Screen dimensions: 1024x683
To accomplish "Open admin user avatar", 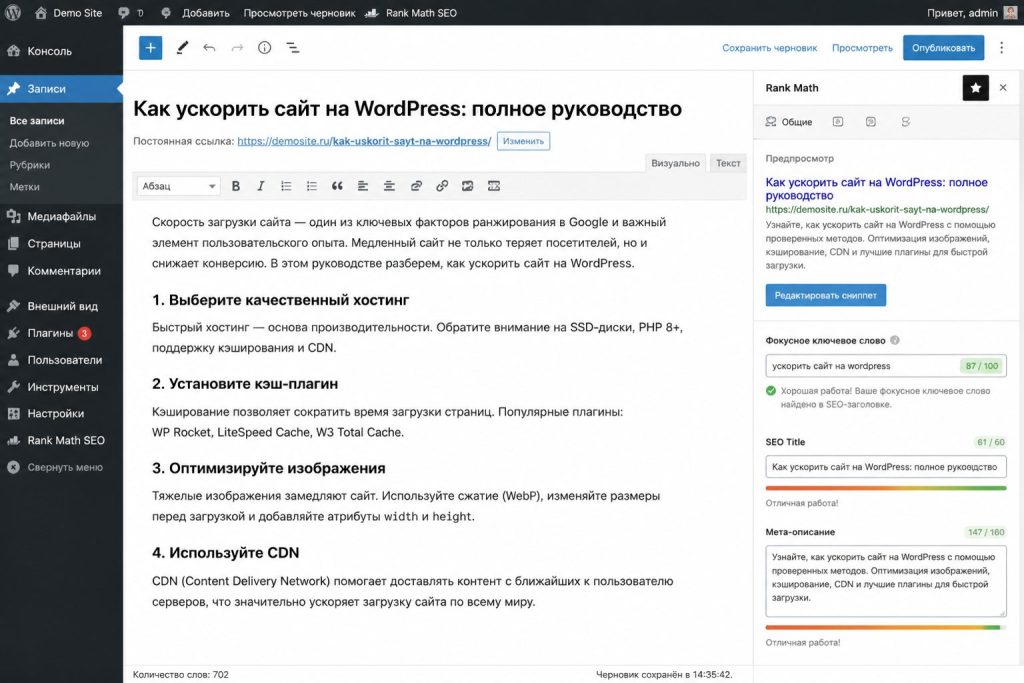I will tap(1010, 12).
